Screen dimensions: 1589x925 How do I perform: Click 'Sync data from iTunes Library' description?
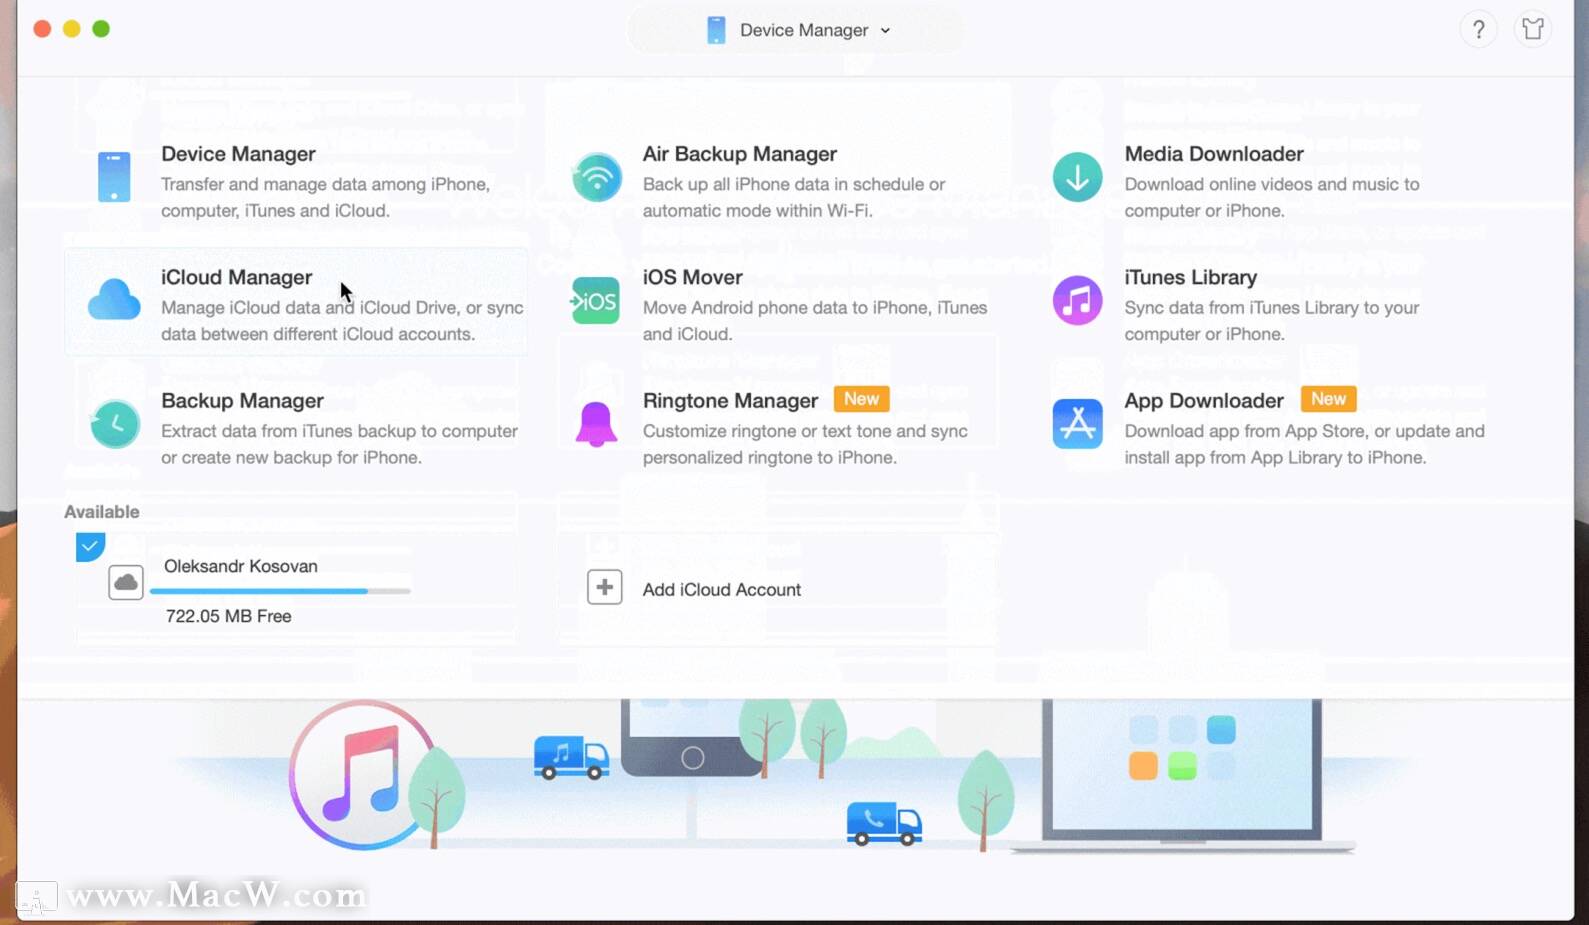[1271, 321]
